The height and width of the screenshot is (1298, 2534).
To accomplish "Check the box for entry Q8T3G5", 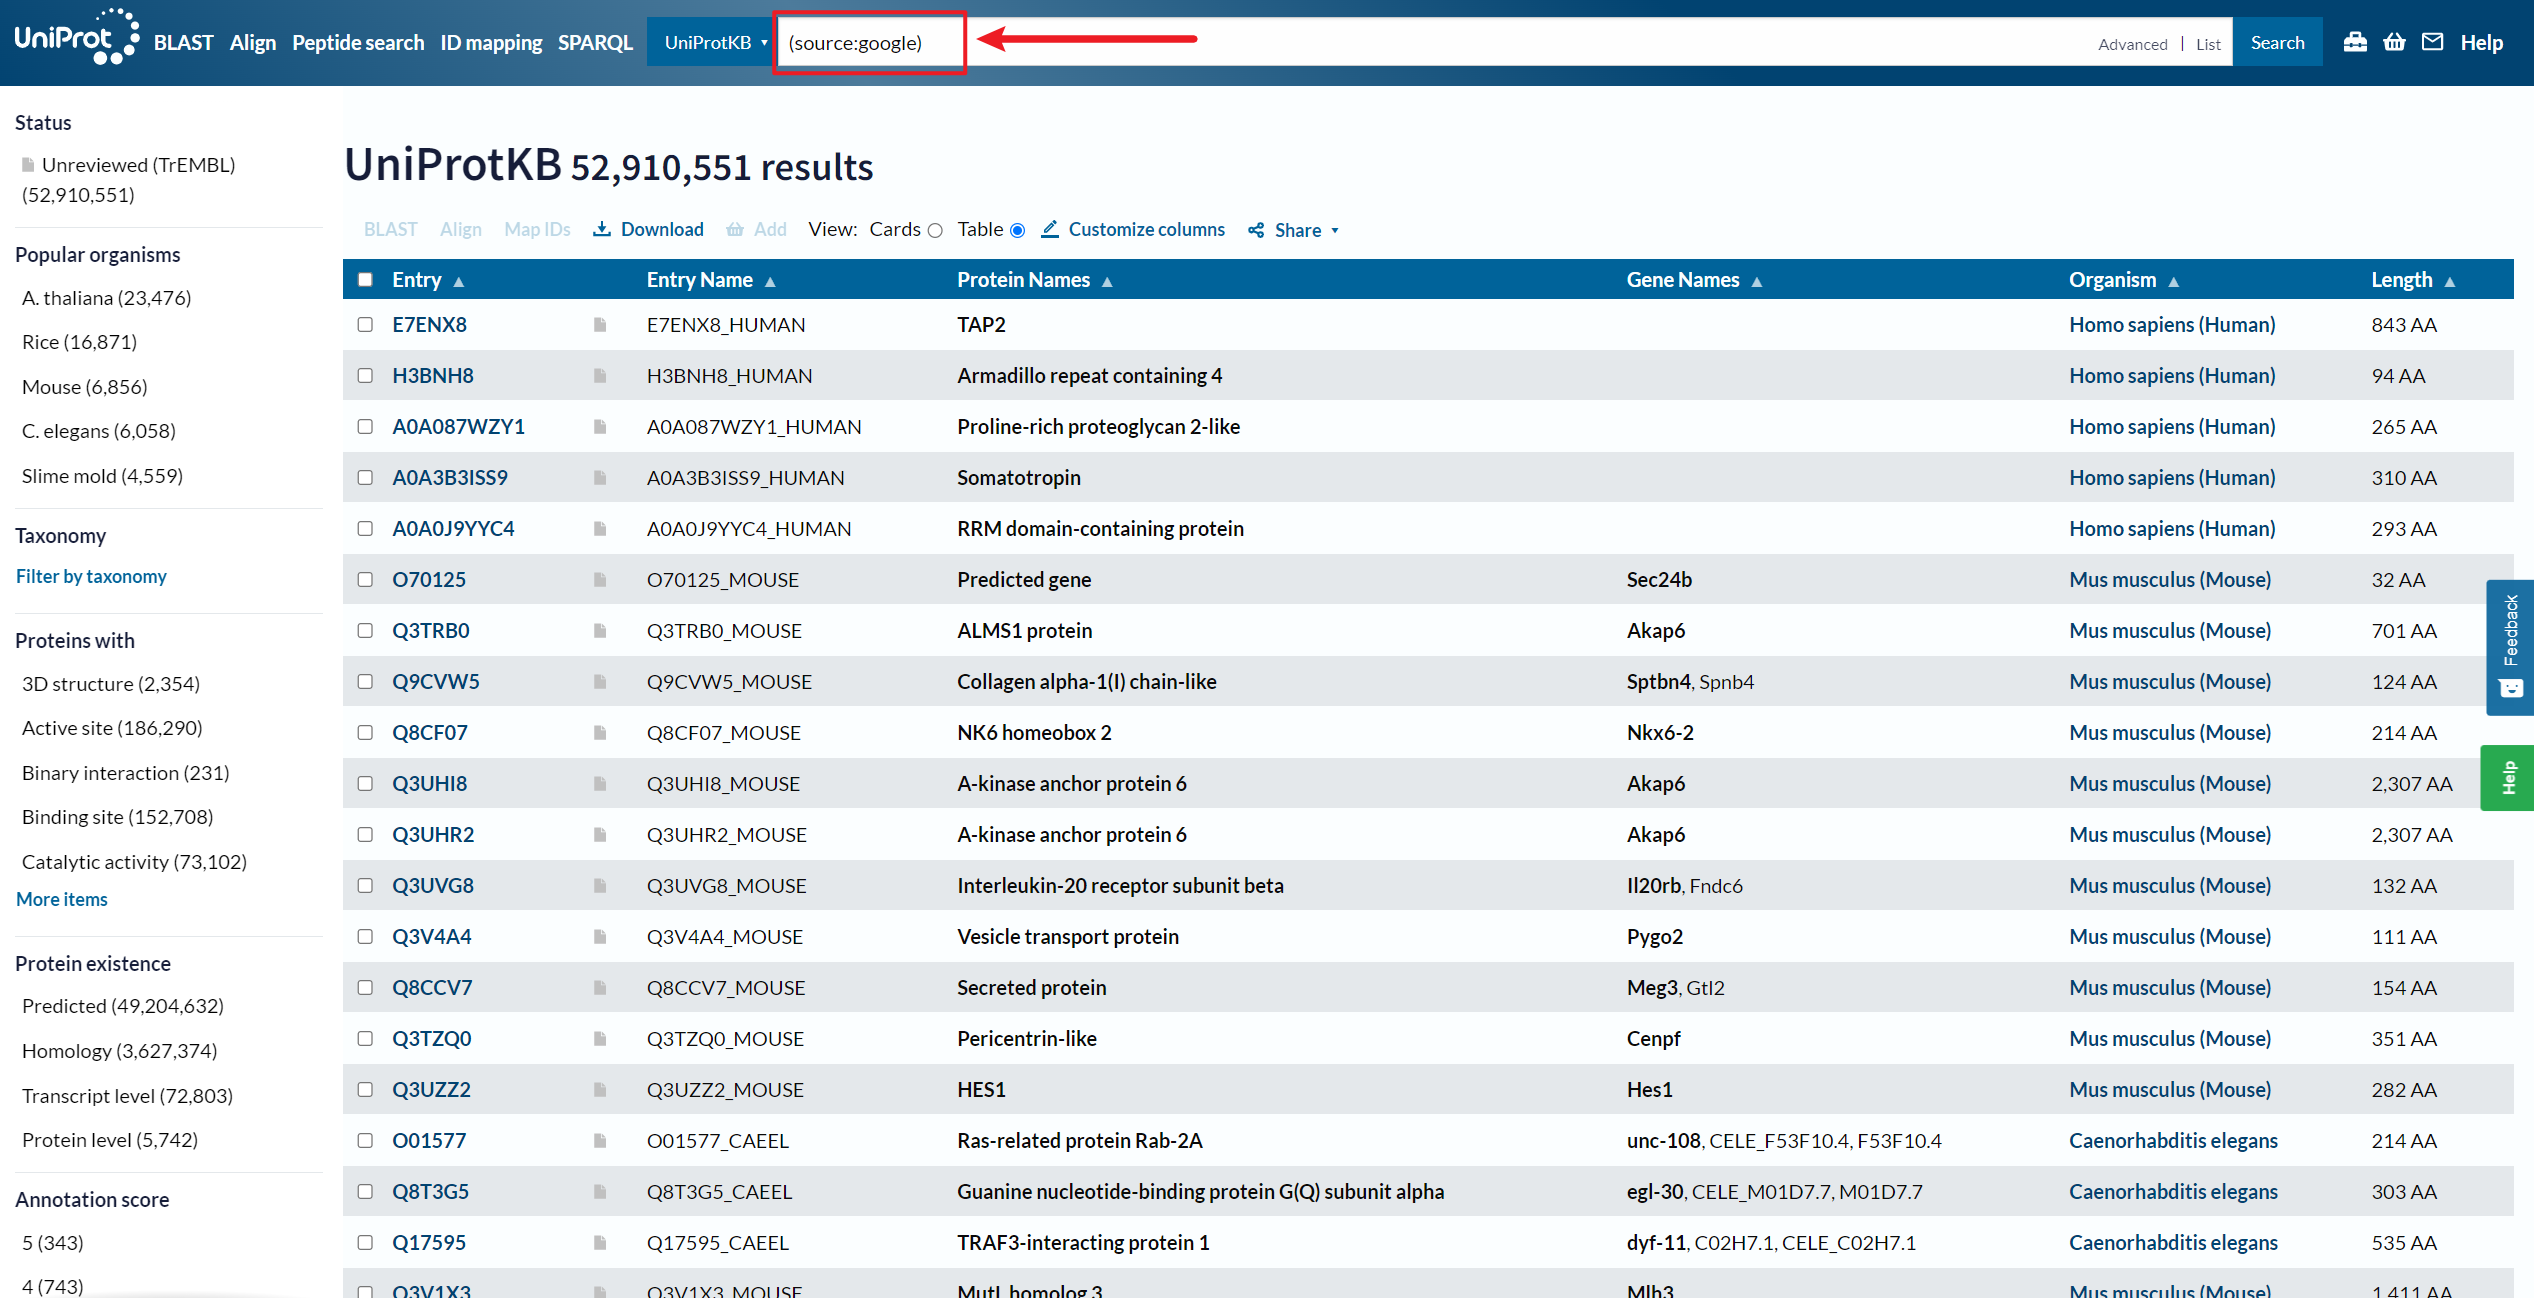I will (x=365, y=1191).
